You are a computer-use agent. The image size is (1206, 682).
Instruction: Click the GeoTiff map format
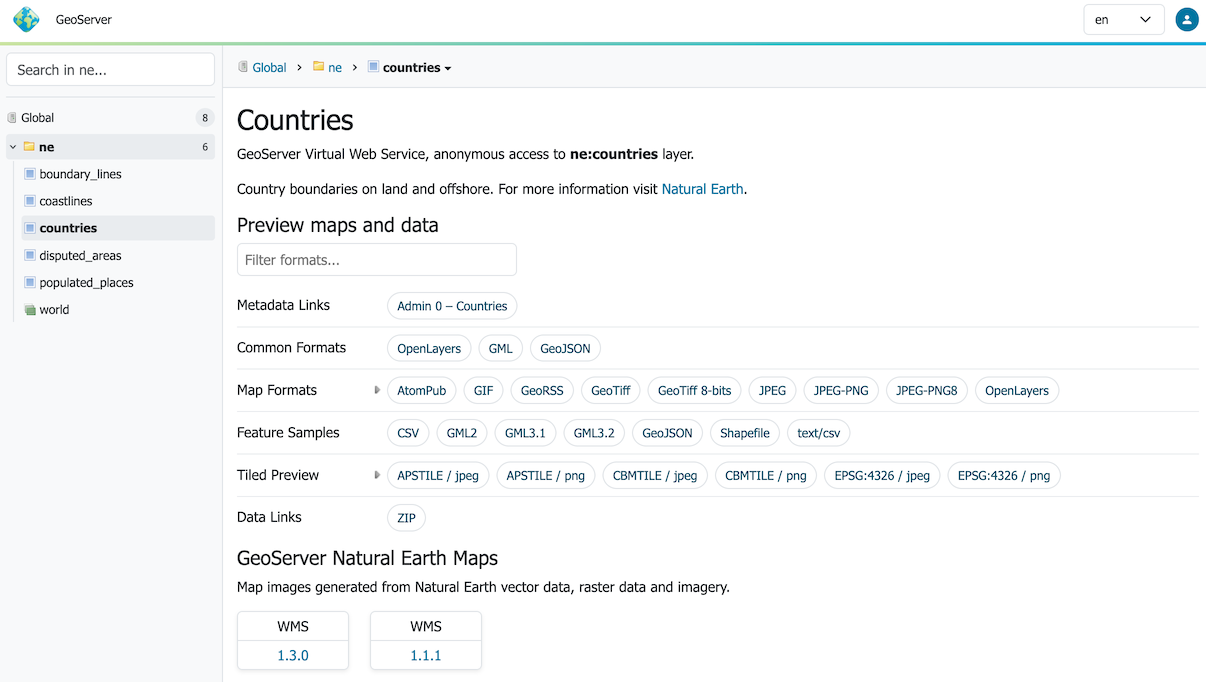(611, 391)
